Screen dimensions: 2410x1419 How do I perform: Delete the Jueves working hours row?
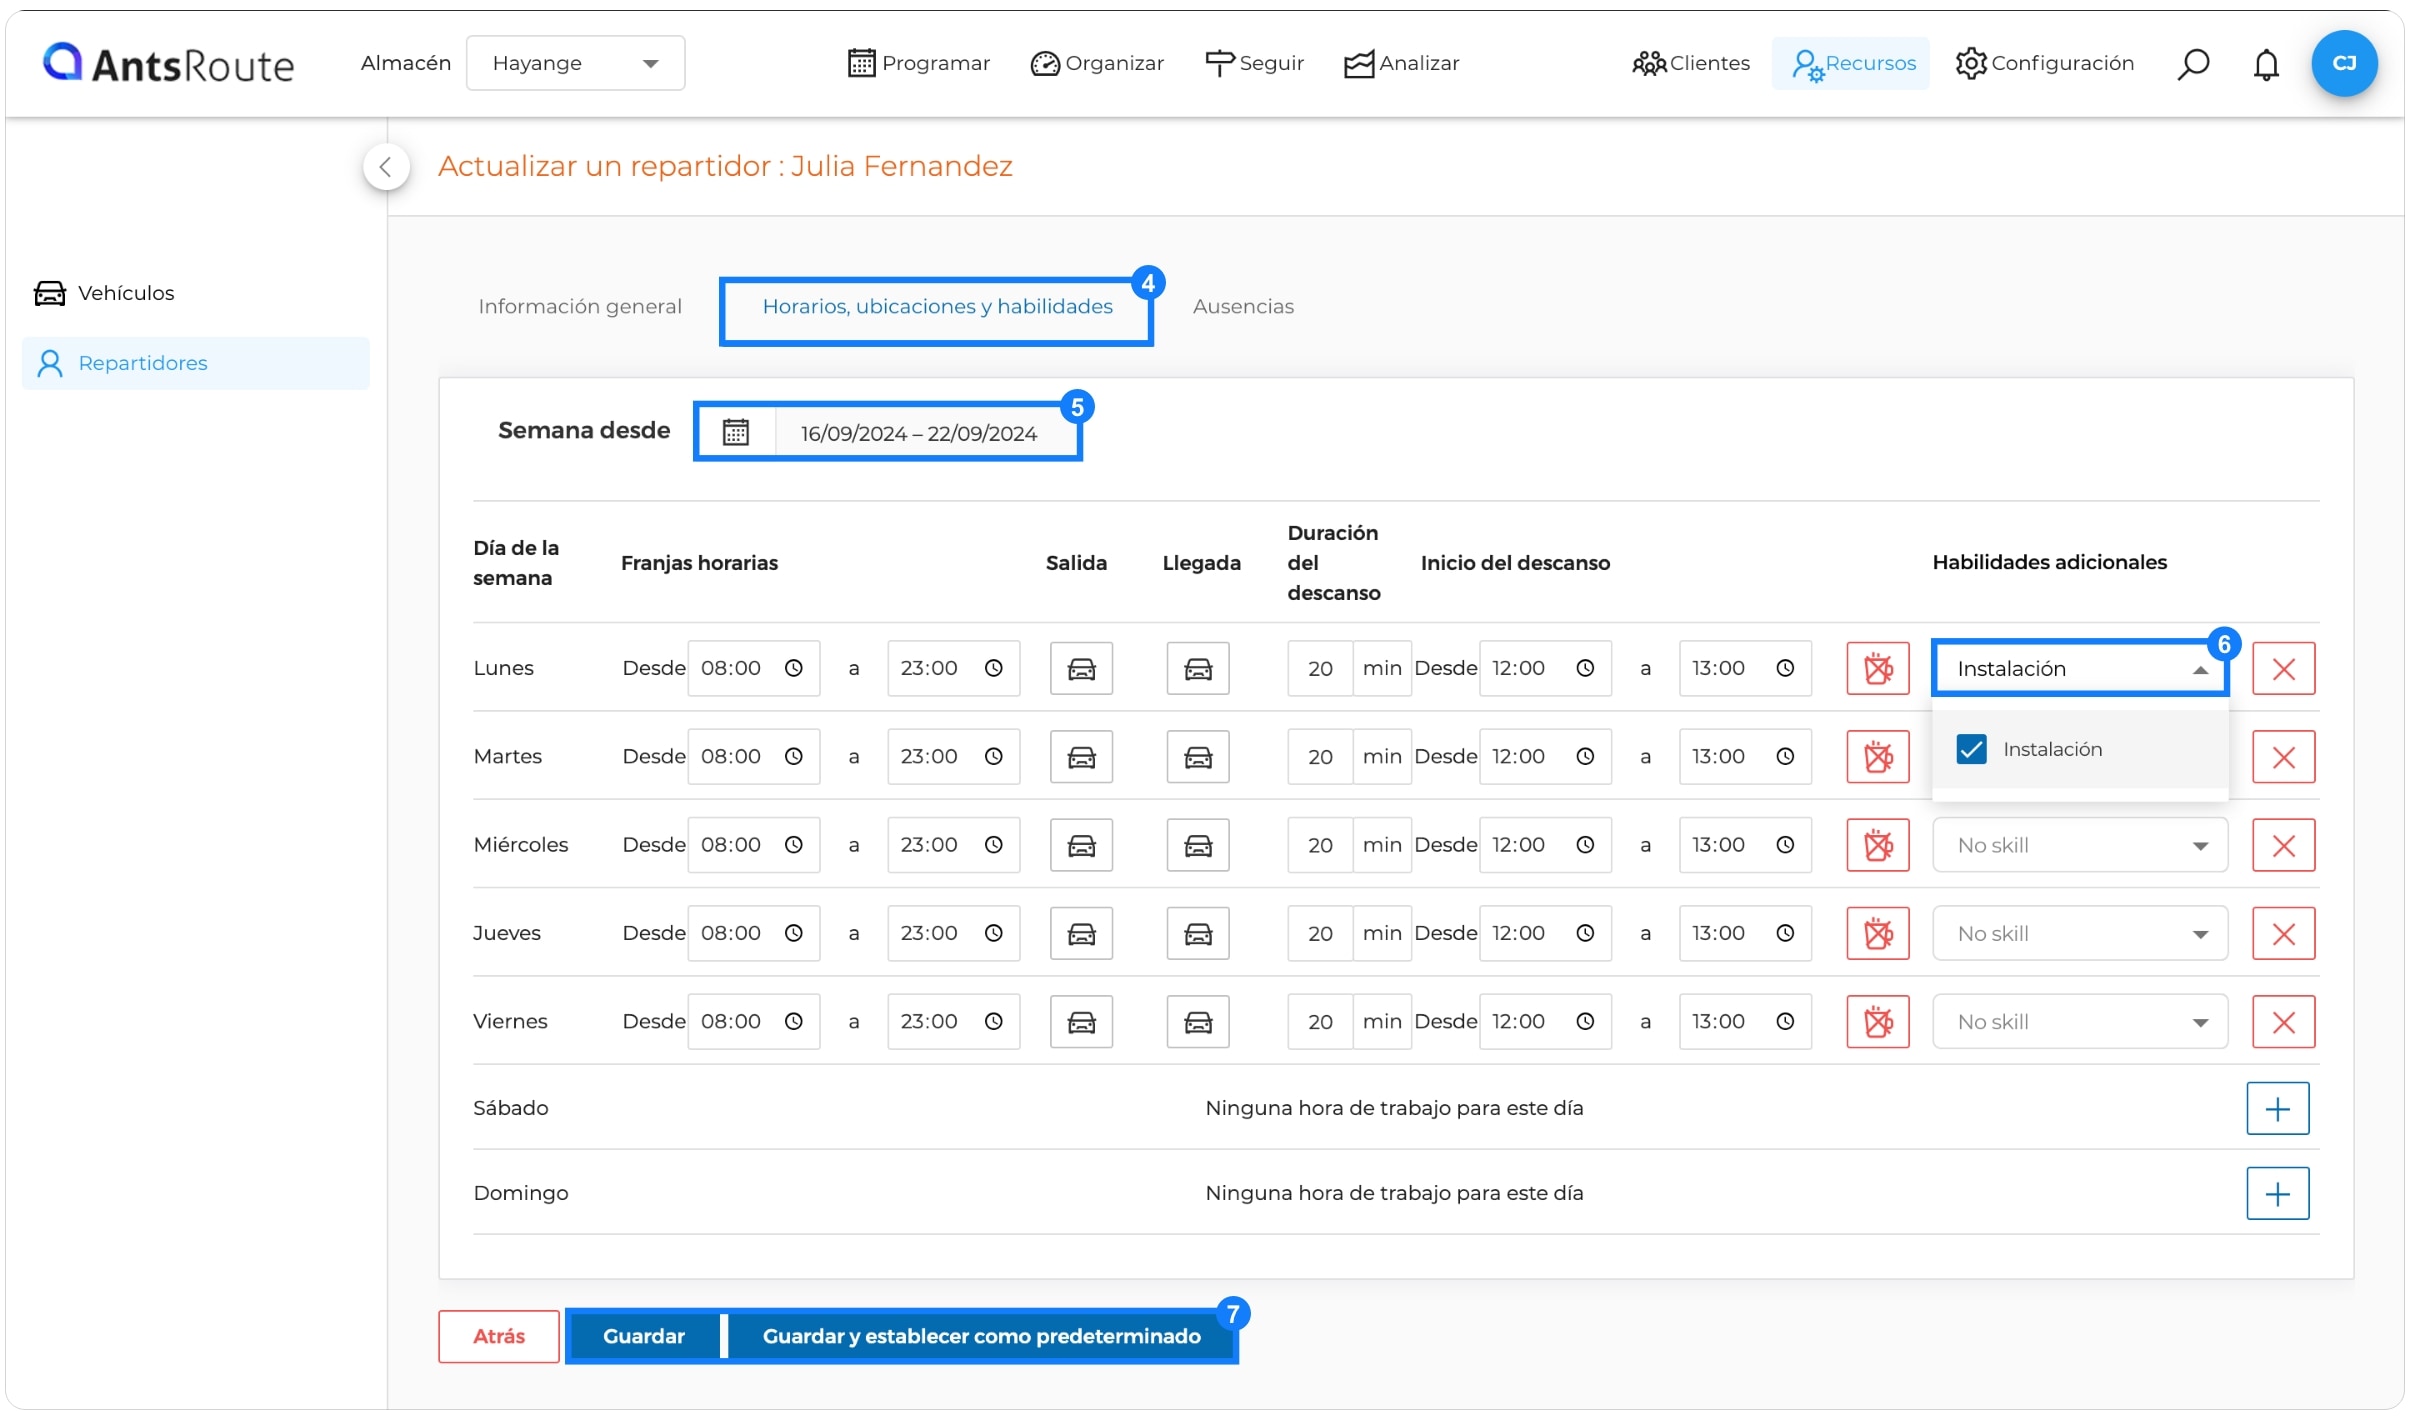click(x=2284, y=933)
